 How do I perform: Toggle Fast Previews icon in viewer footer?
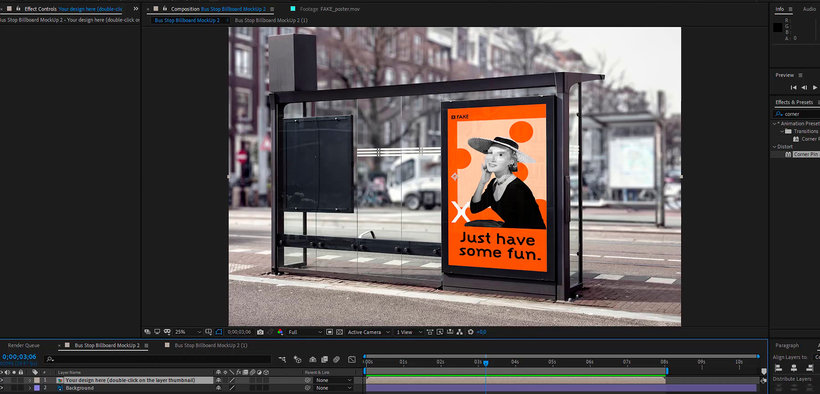[440, 332]
